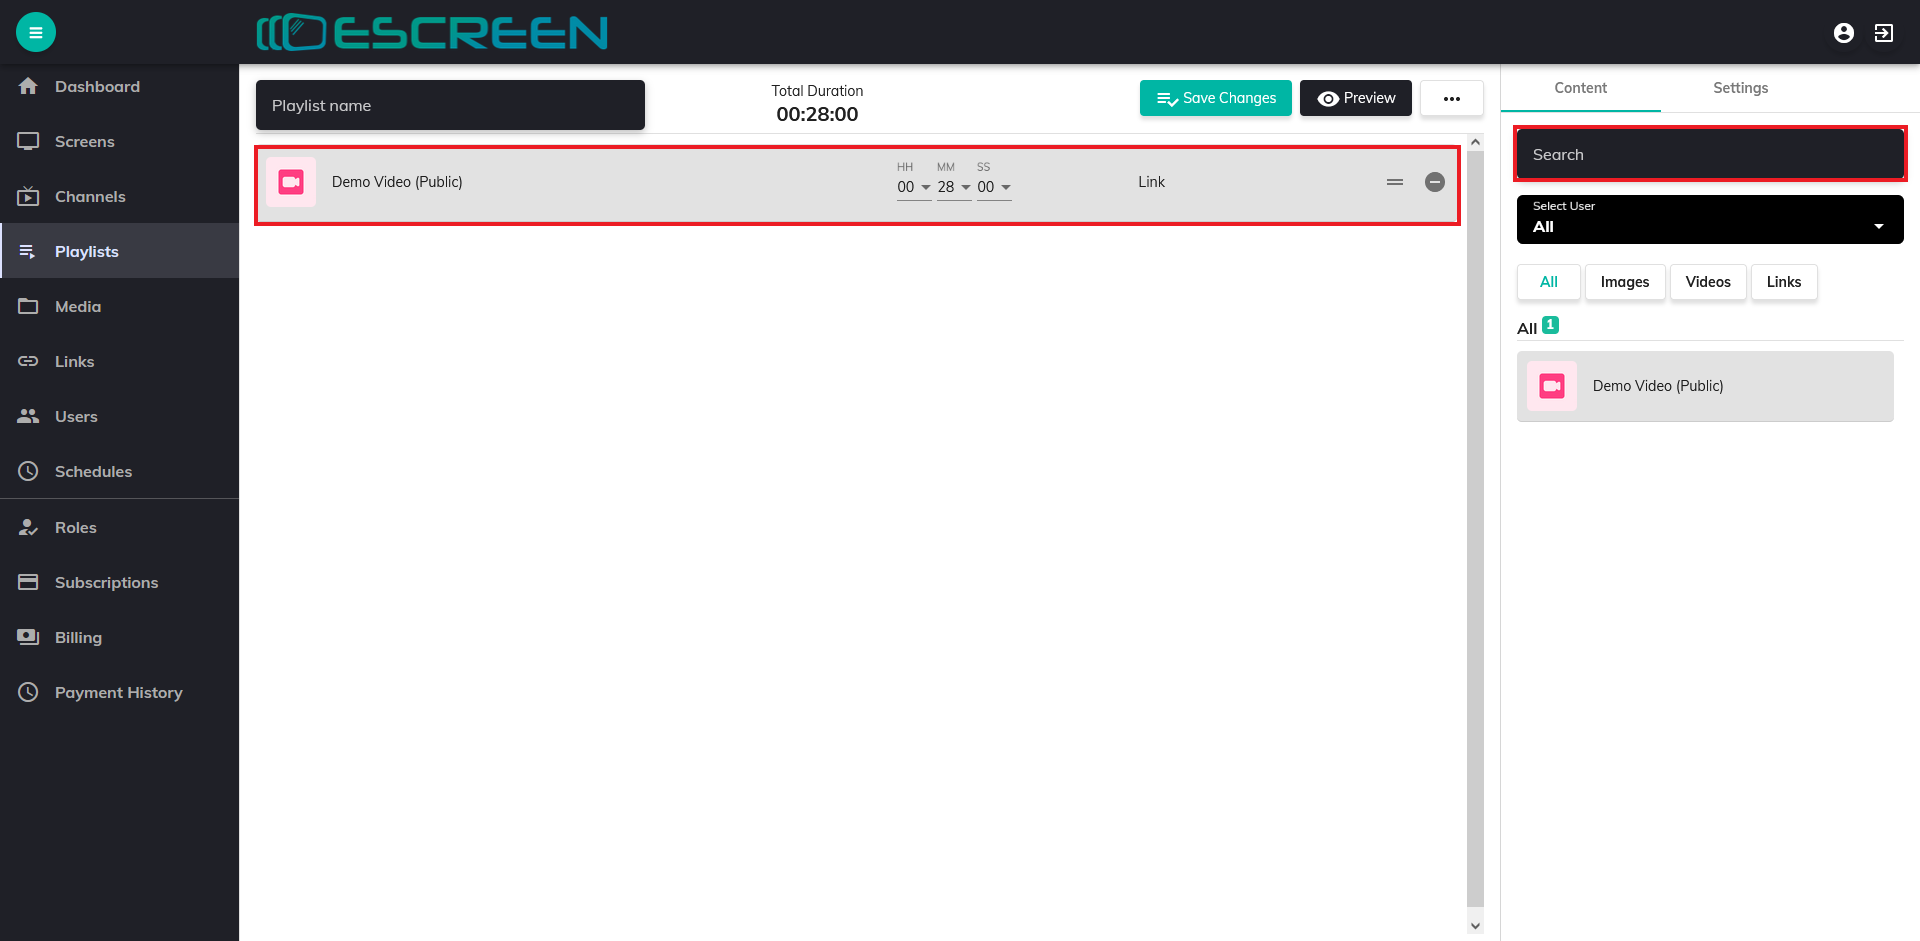Open the minutes MM dropdown
The width and height of the screenshot is (1920, 941).
click(953, 187)
